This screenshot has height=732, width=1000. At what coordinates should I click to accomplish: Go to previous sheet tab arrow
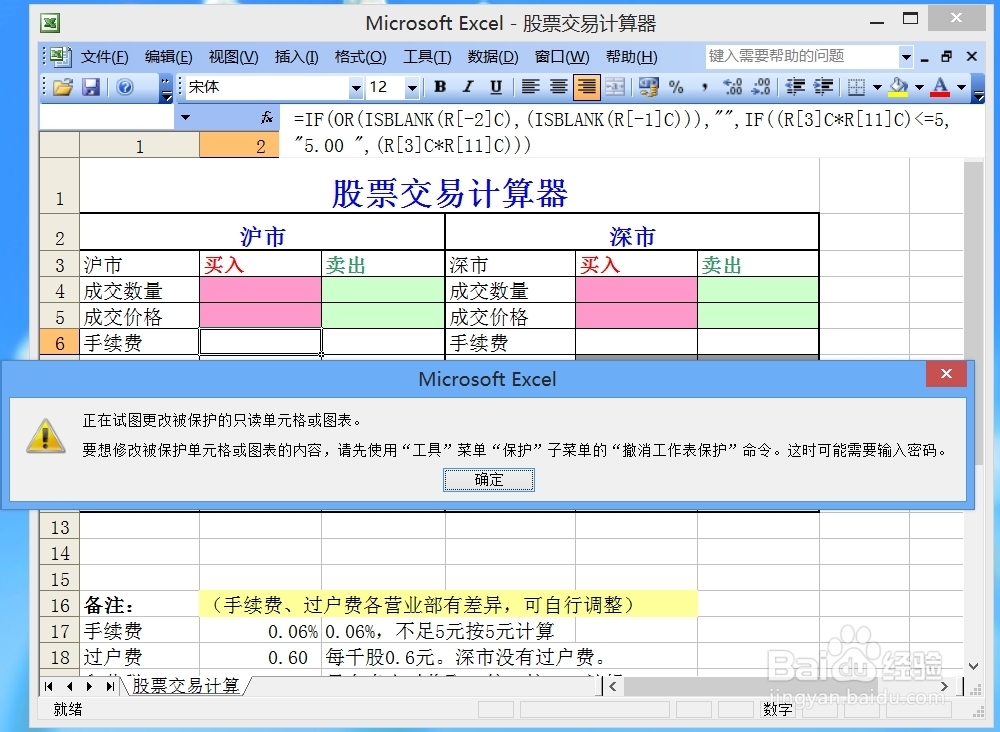tap(69, 686)
